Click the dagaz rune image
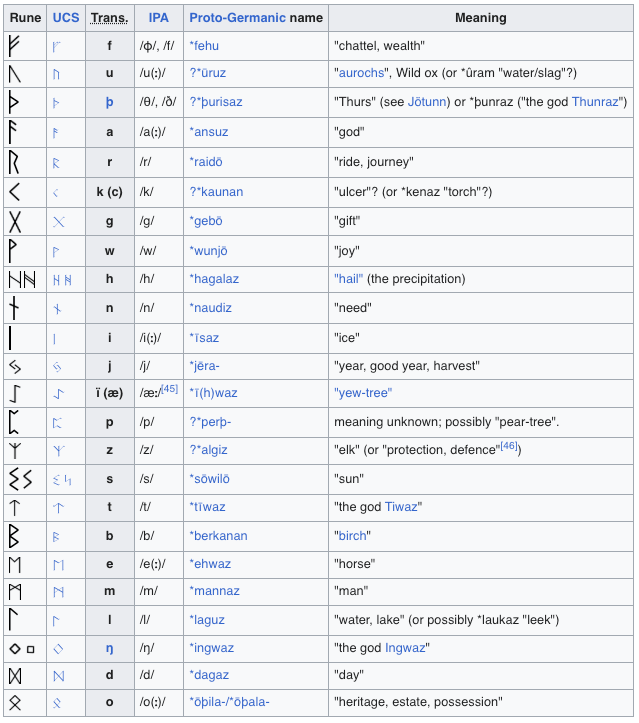639x723 pixels. point(15,675)
